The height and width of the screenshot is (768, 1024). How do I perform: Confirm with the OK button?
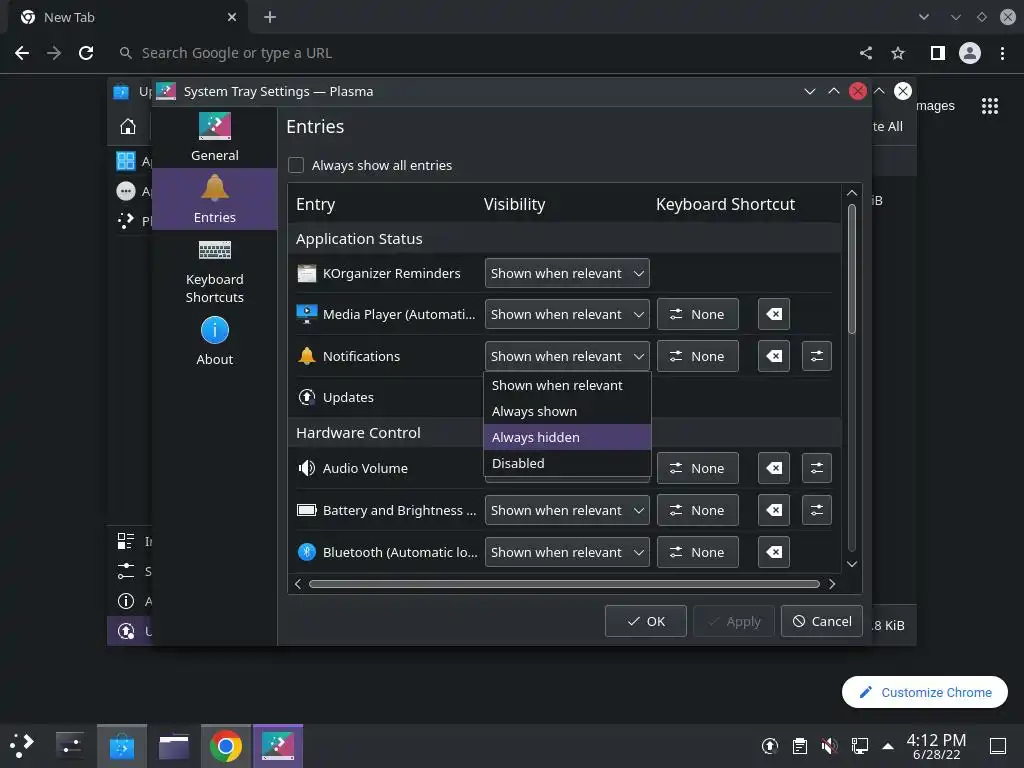(x=645, y=621)
